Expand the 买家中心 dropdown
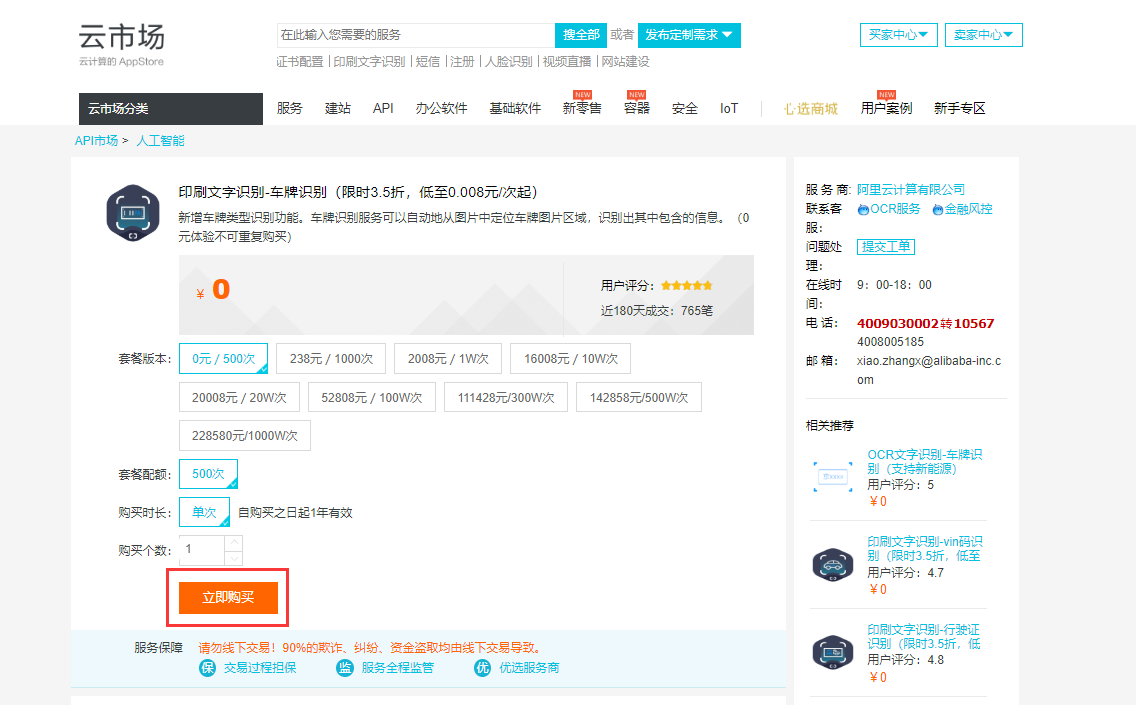 coord(898,35)
